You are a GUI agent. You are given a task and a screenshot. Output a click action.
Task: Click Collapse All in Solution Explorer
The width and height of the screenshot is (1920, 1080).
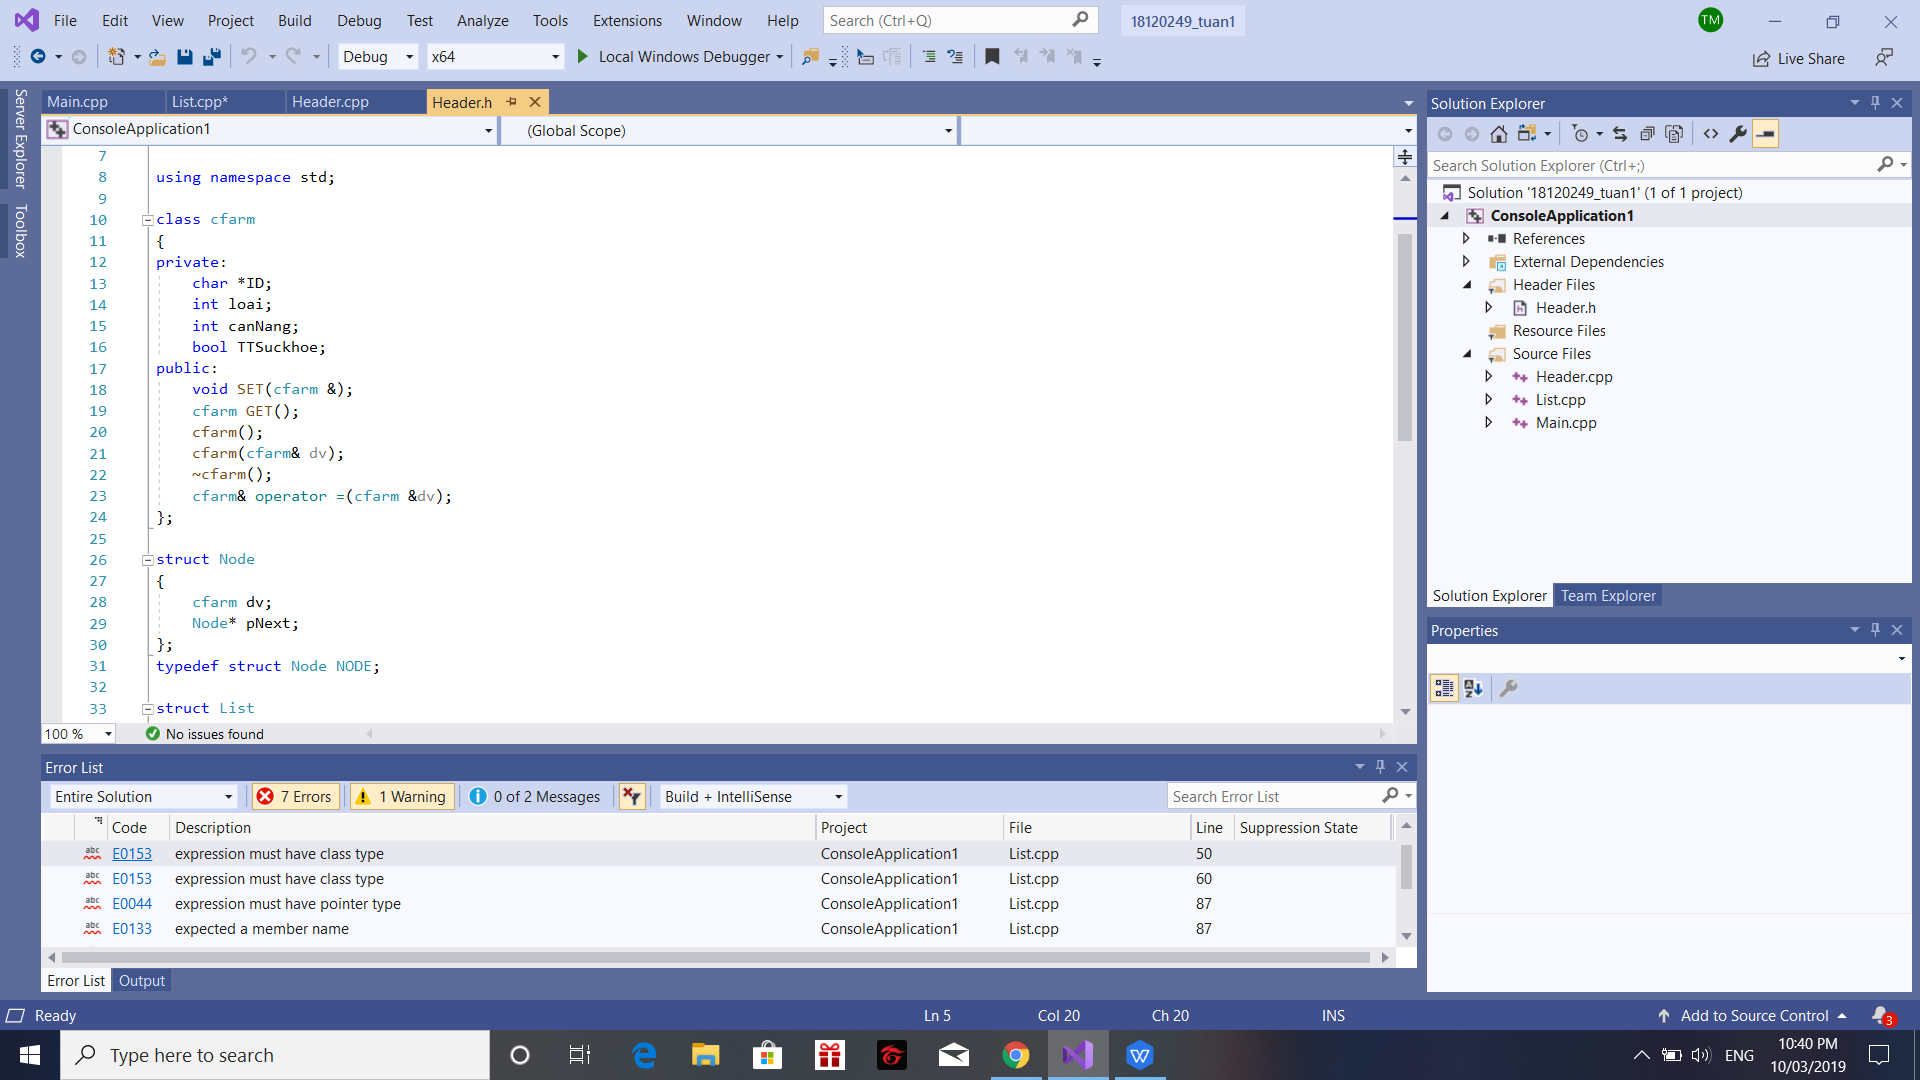[1647, 134]
